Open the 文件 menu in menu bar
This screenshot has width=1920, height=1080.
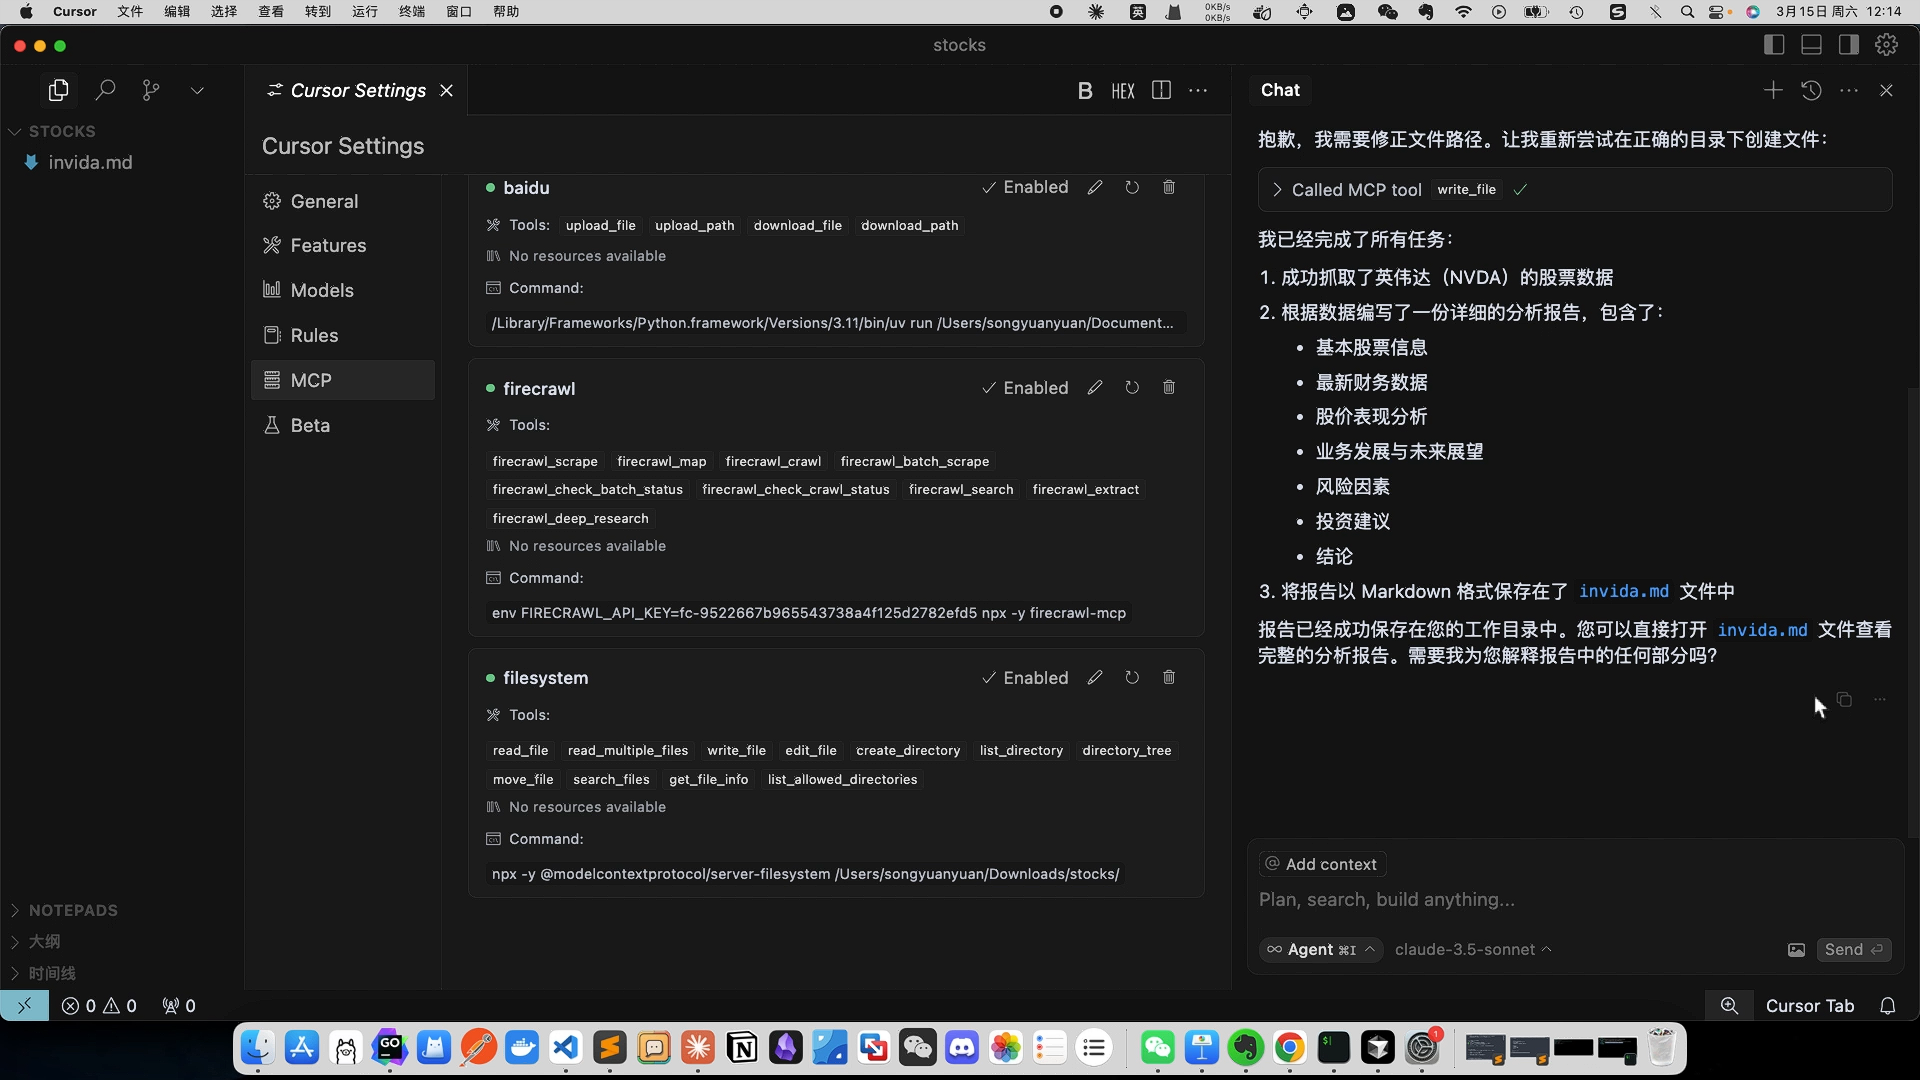(130, 12)
